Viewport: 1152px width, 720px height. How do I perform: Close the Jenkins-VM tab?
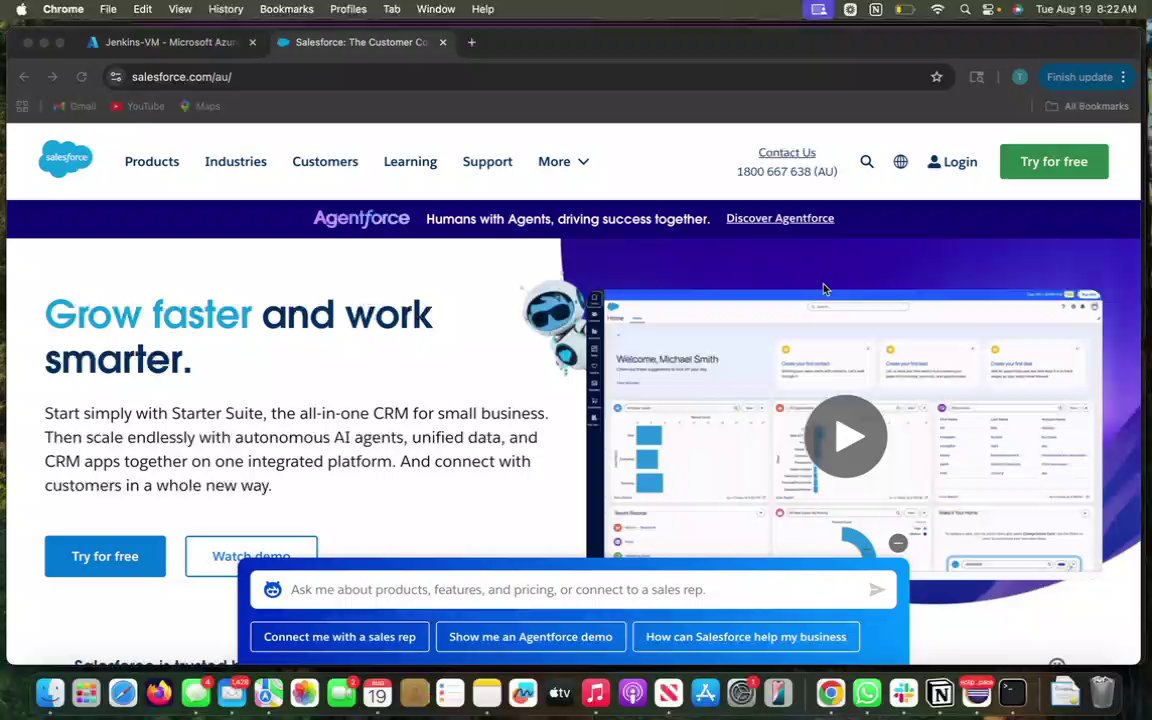click(x=253, y=43)
